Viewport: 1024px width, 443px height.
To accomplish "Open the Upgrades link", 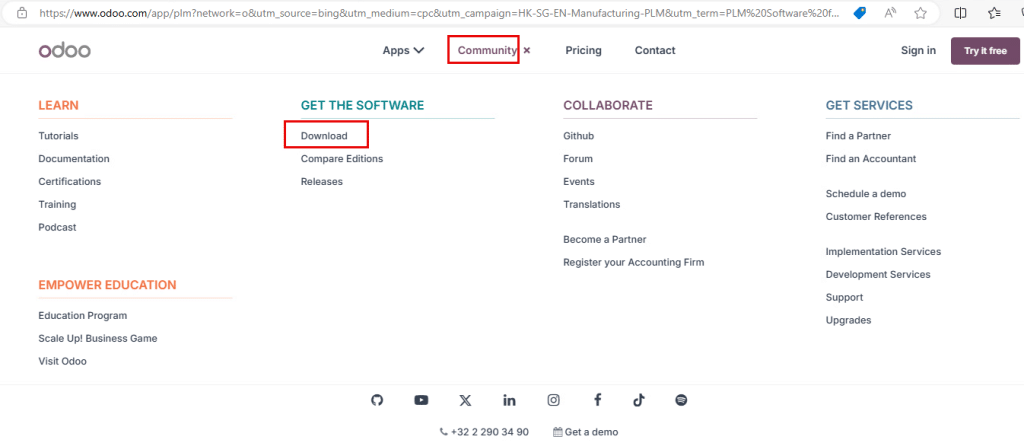I will pyautogui.click(x=848, y=320).
